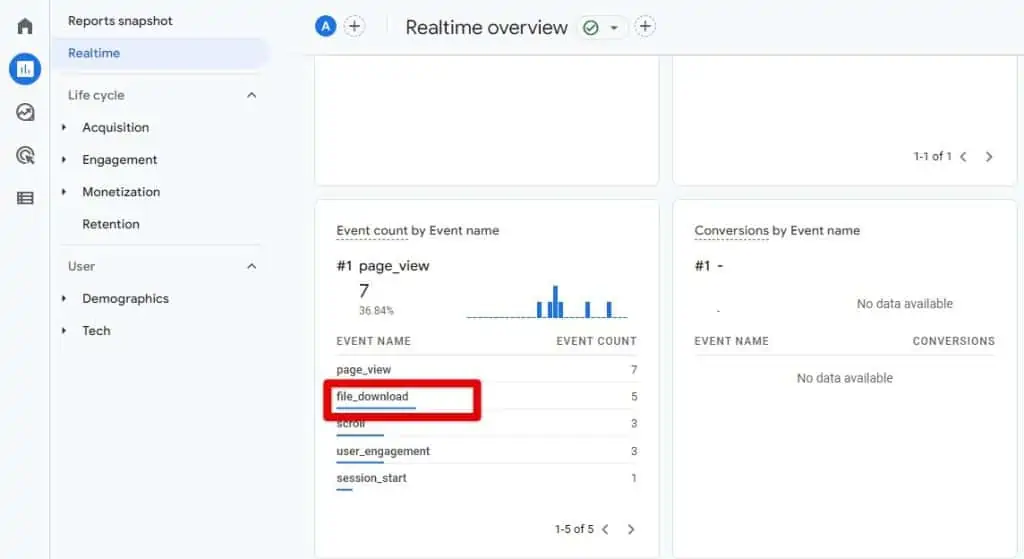Click the page_view sparkline bar chart
The width and height of the screenshot is (1024, 559).
547,302
